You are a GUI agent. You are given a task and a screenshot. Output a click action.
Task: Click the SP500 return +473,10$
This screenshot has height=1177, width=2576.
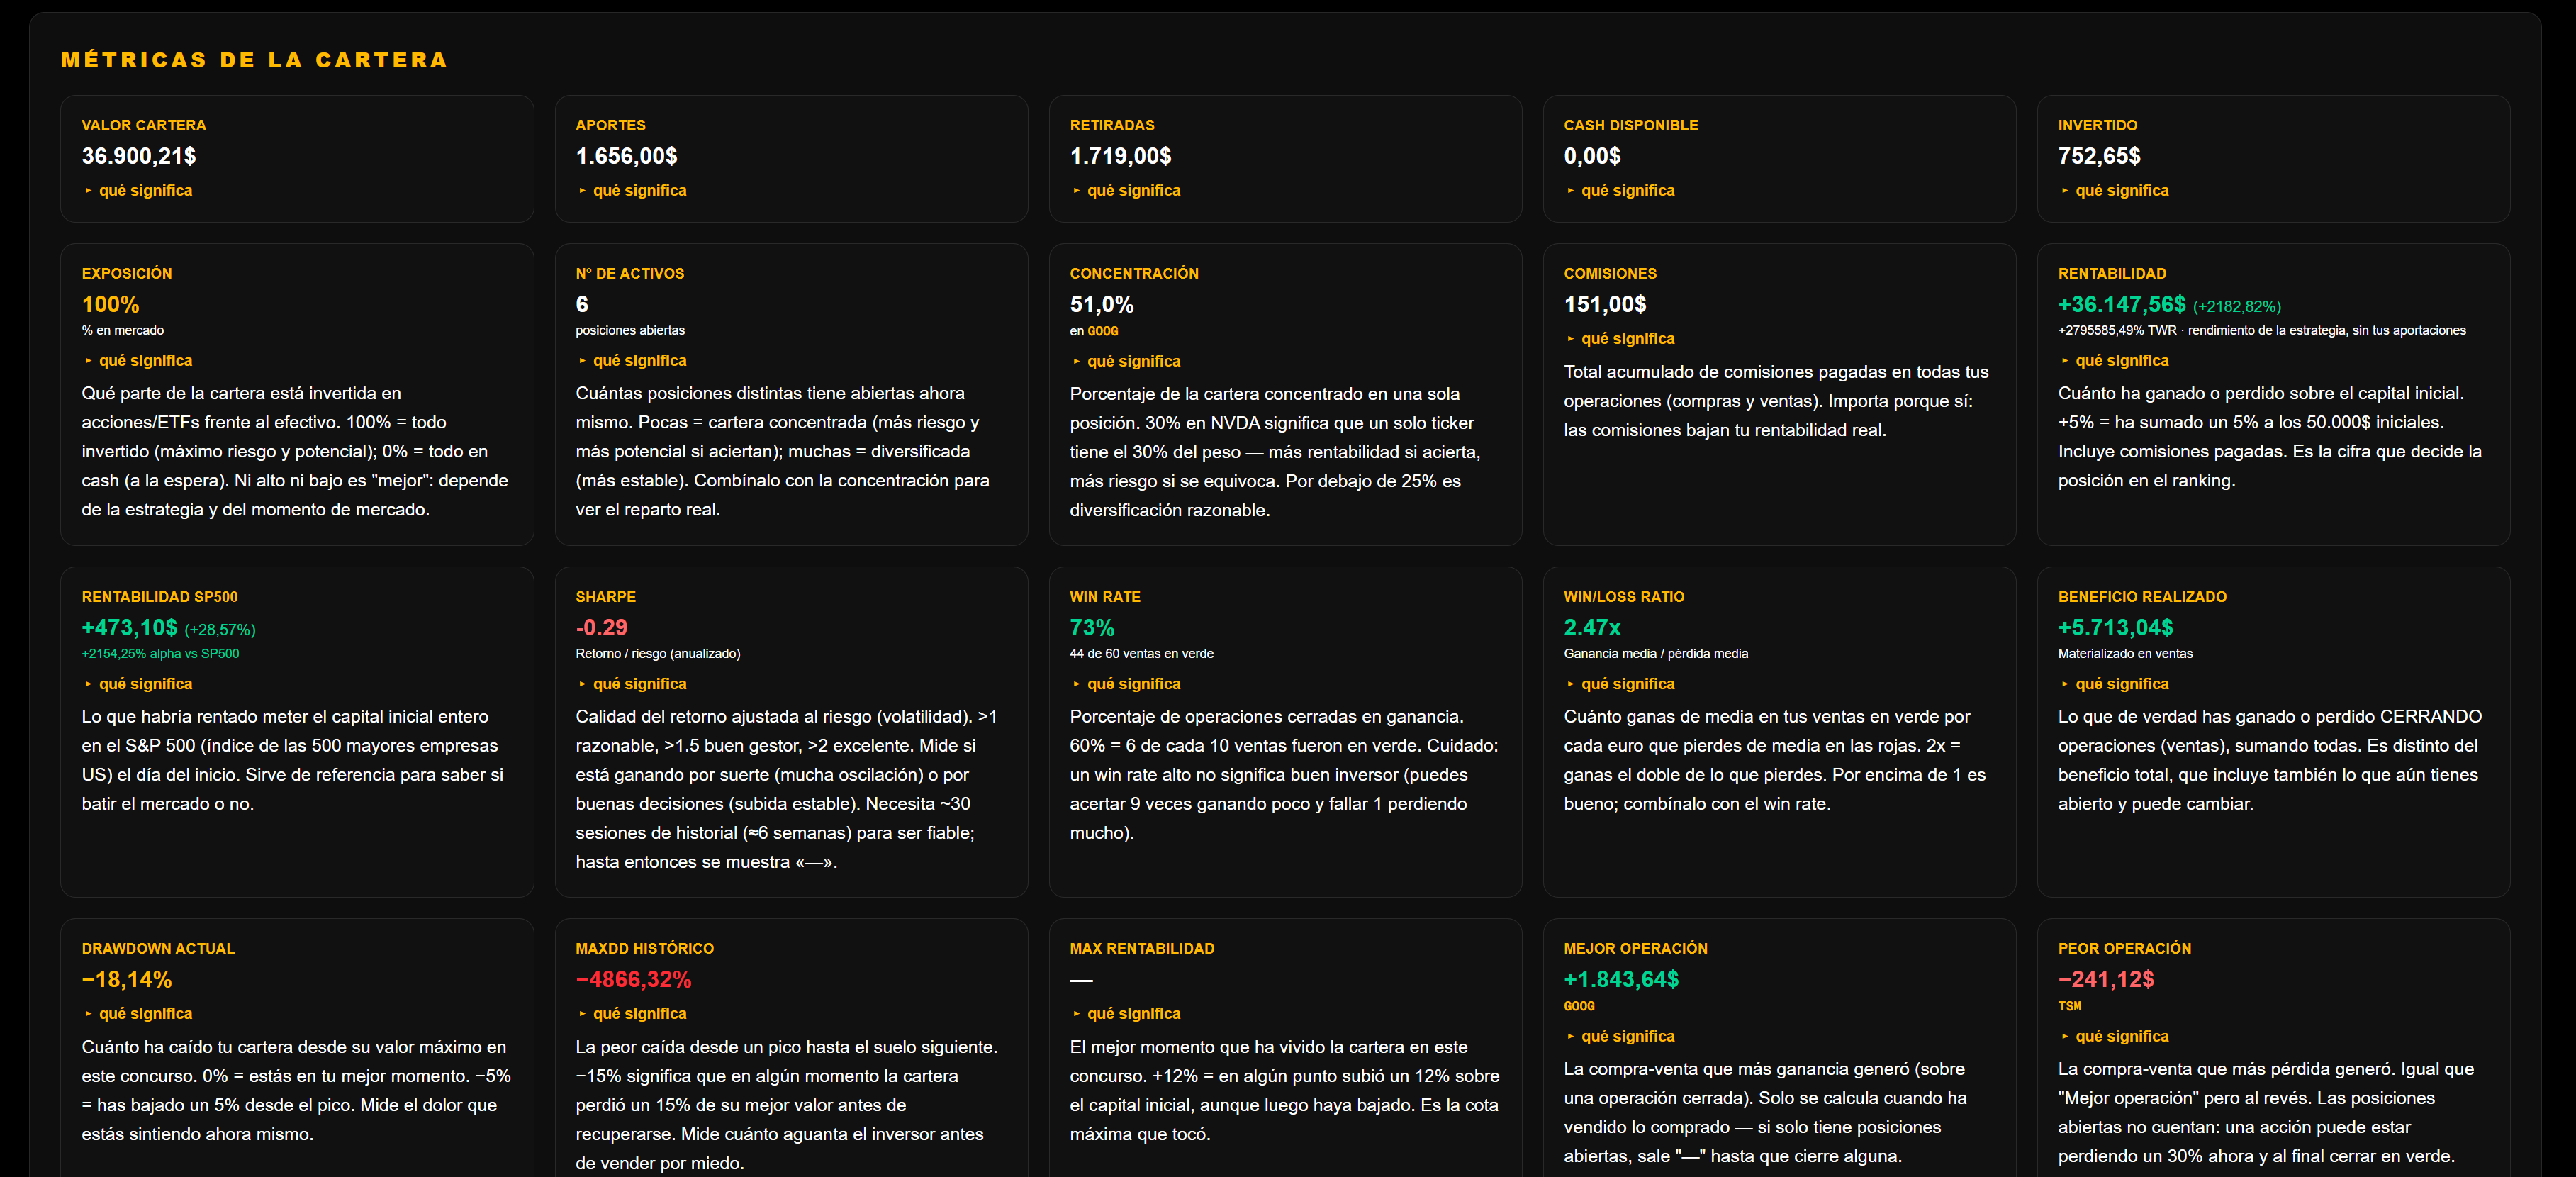pyautogui.click(x=130, y=628)
